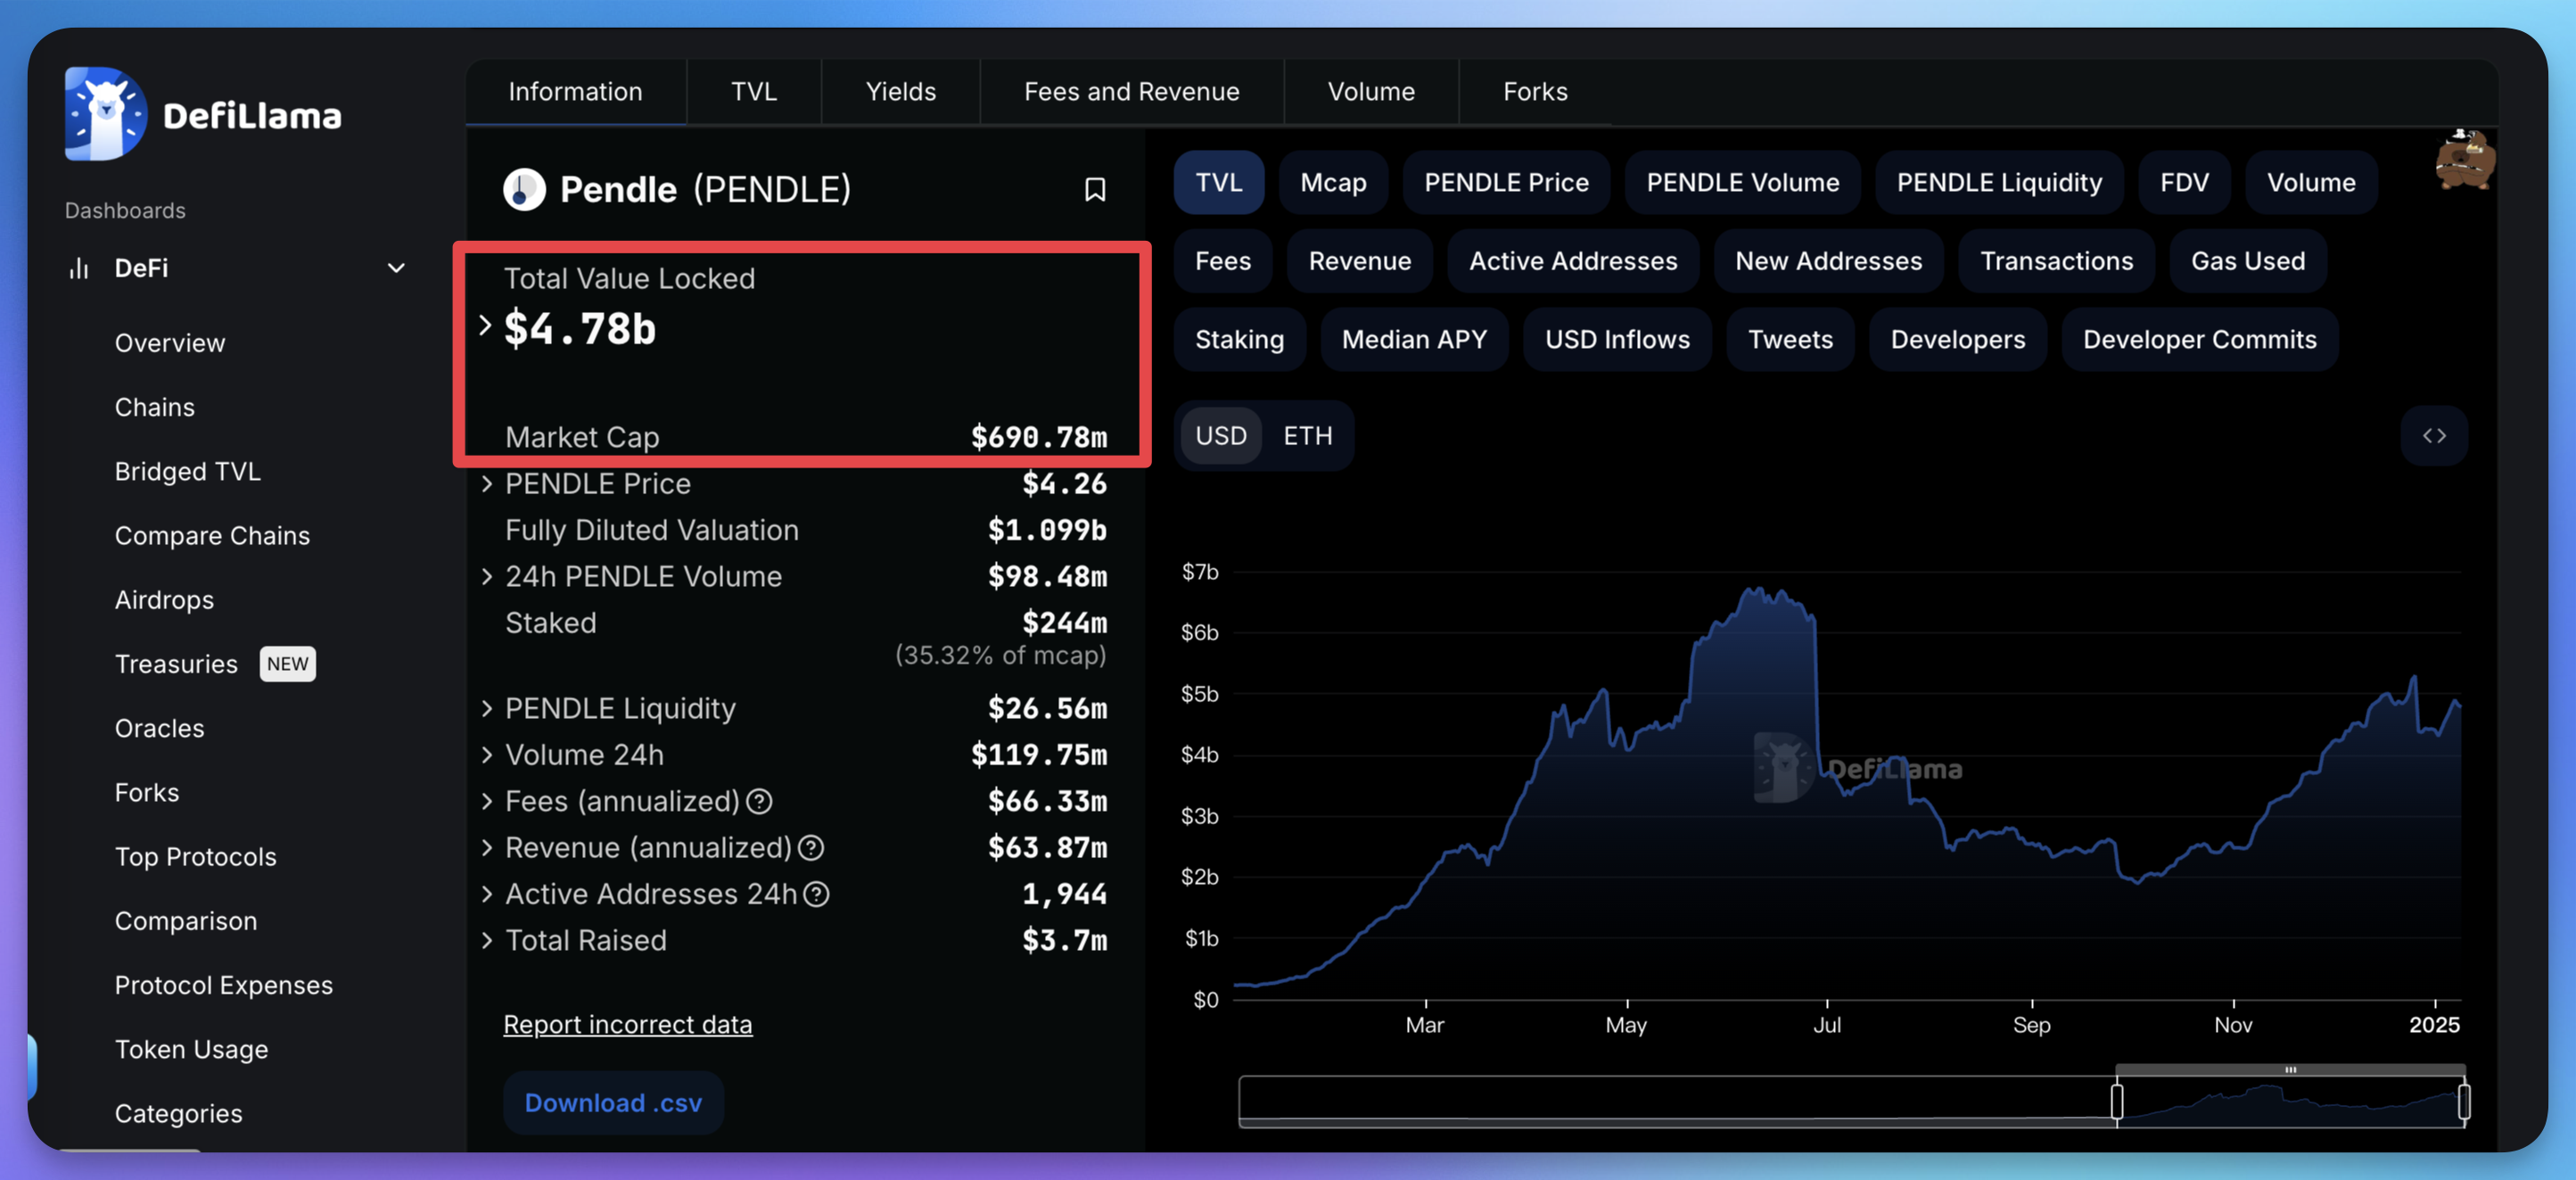Expand the Active Addresses 24h row

pyautogui.click(x=487, y=894)
